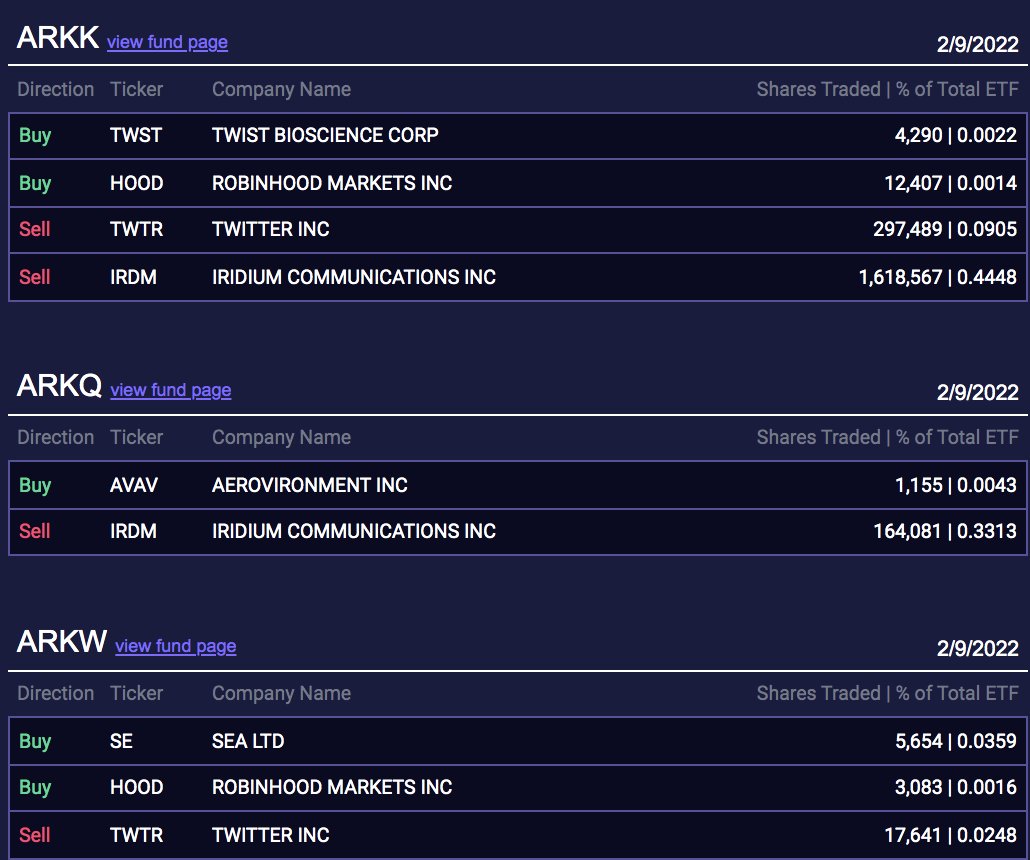
Task: Click the Buy label on TWST row
Action: (35, 136)
